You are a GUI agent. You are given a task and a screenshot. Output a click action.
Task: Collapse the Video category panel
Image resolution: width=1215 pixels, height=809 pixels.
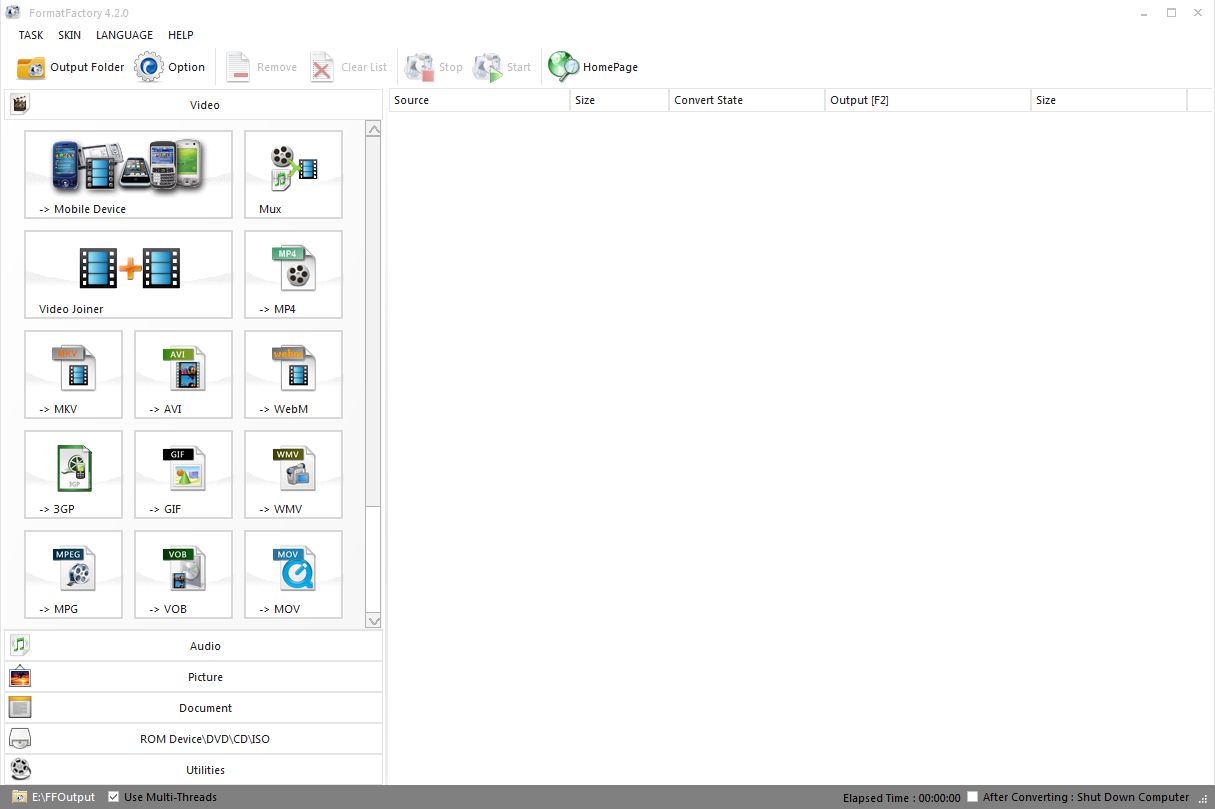point(193,104)
